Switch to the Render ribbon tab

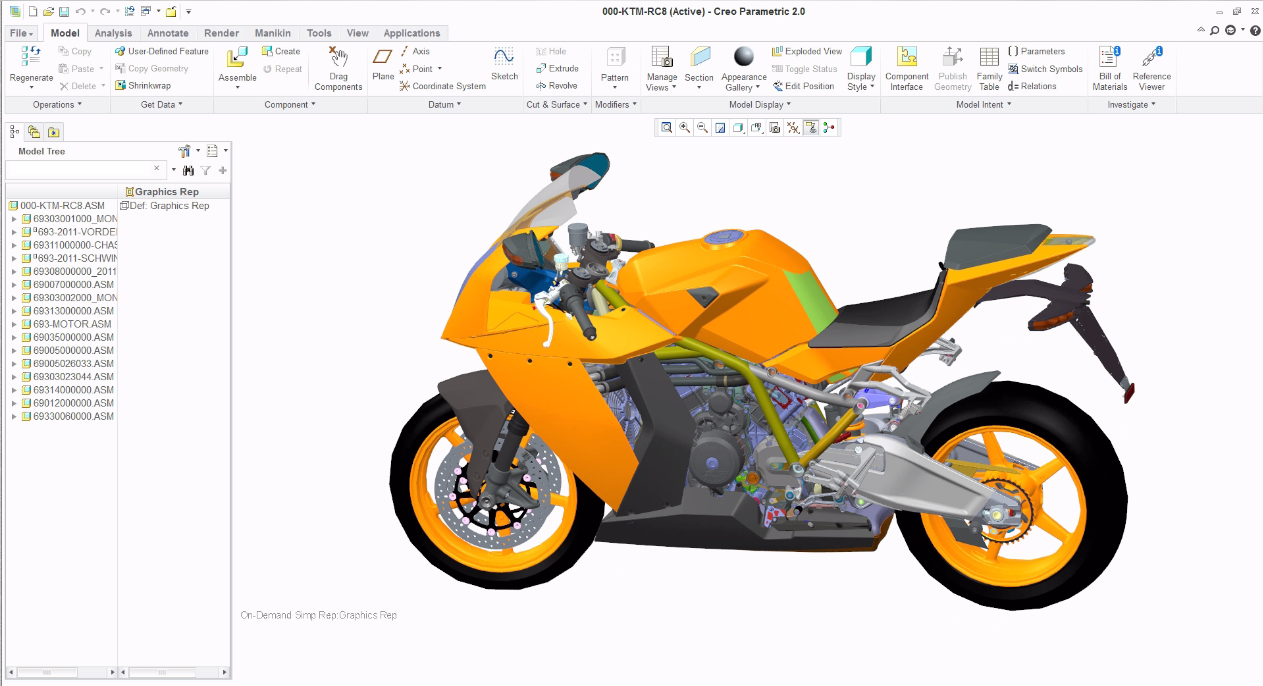click(221, 33)
